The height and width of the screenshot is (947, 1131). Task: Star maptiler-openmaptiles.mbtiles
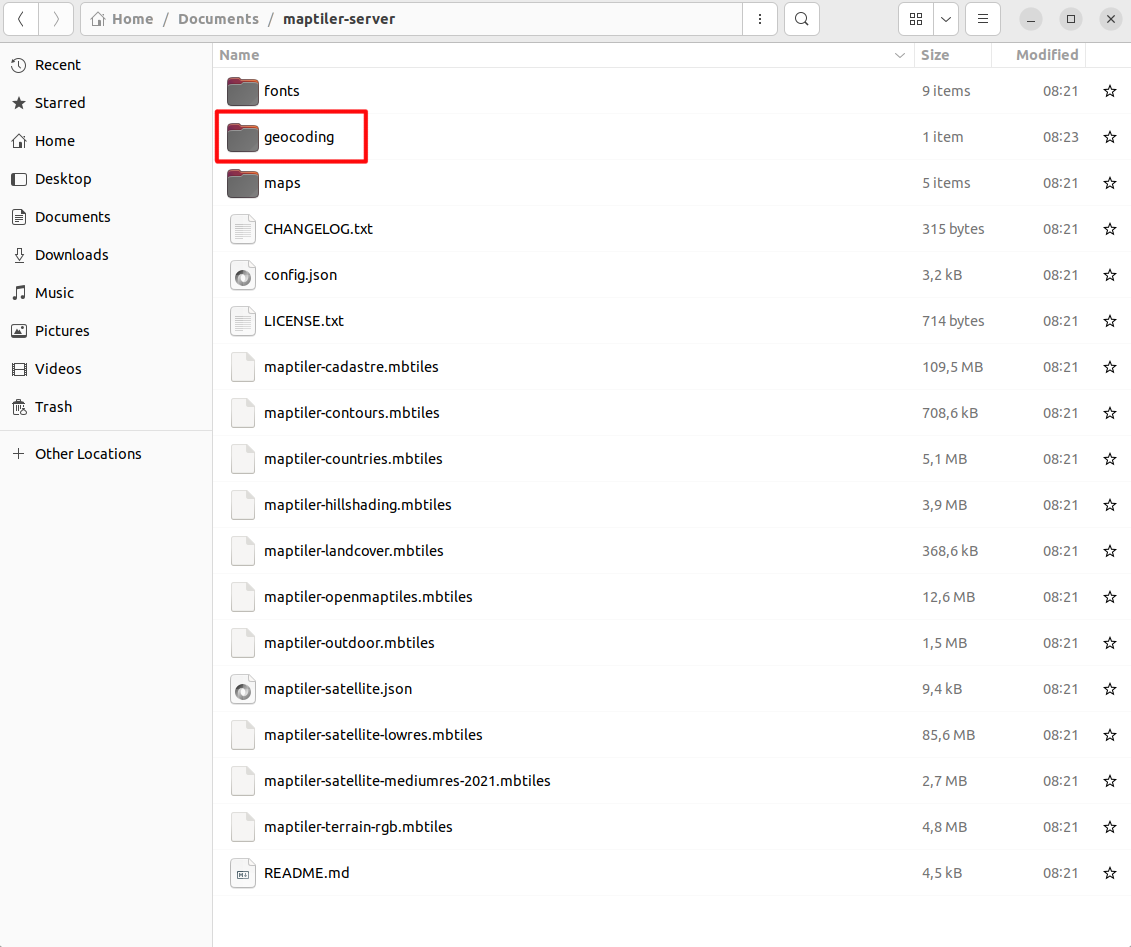(1109, 597)
